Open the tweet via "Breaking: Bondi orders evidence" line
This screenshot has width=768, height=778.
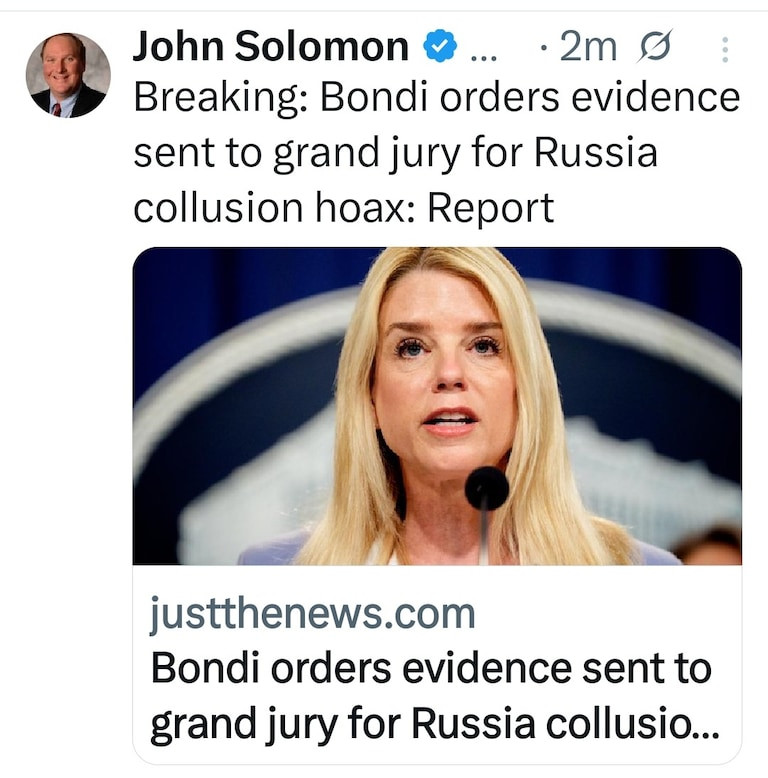click(436, 99)
